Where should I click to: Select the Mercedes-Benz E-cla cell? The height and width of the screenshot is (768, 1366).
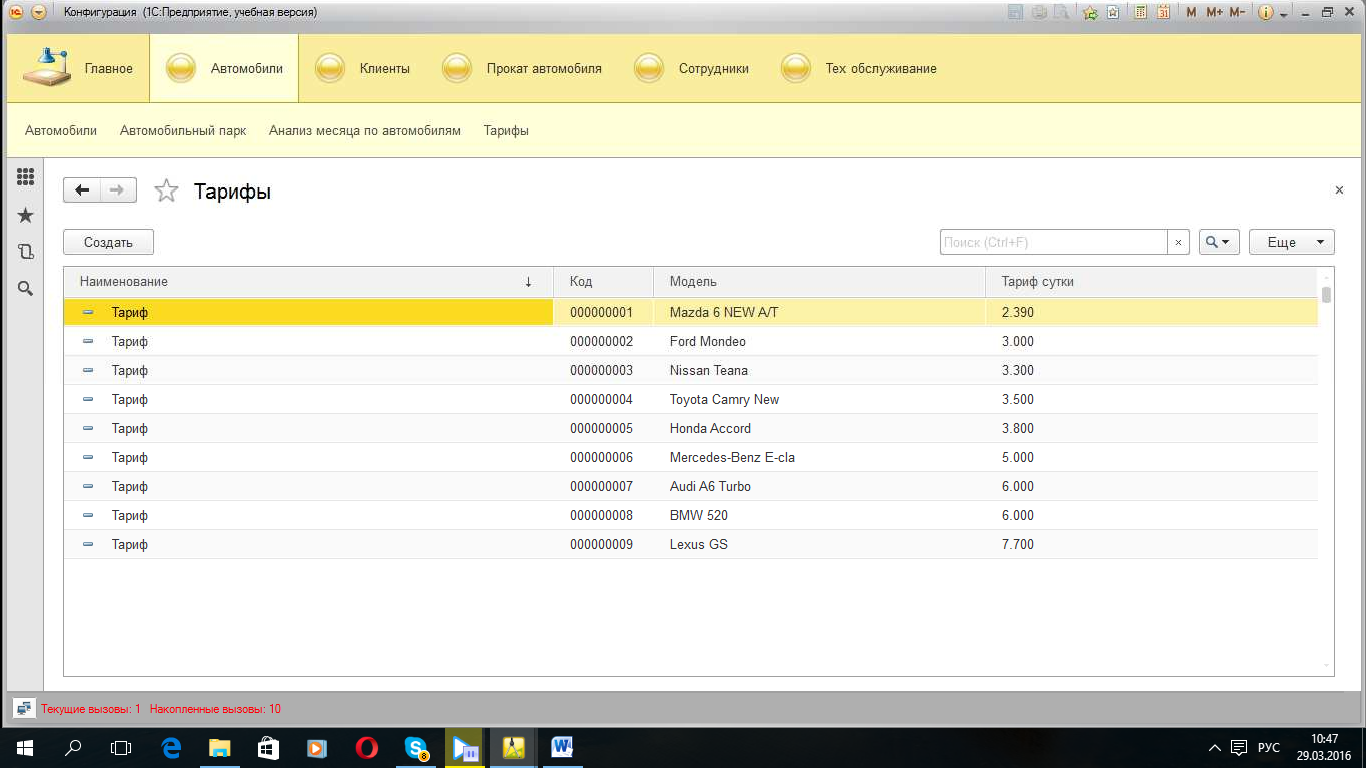[x=819, y=457]
